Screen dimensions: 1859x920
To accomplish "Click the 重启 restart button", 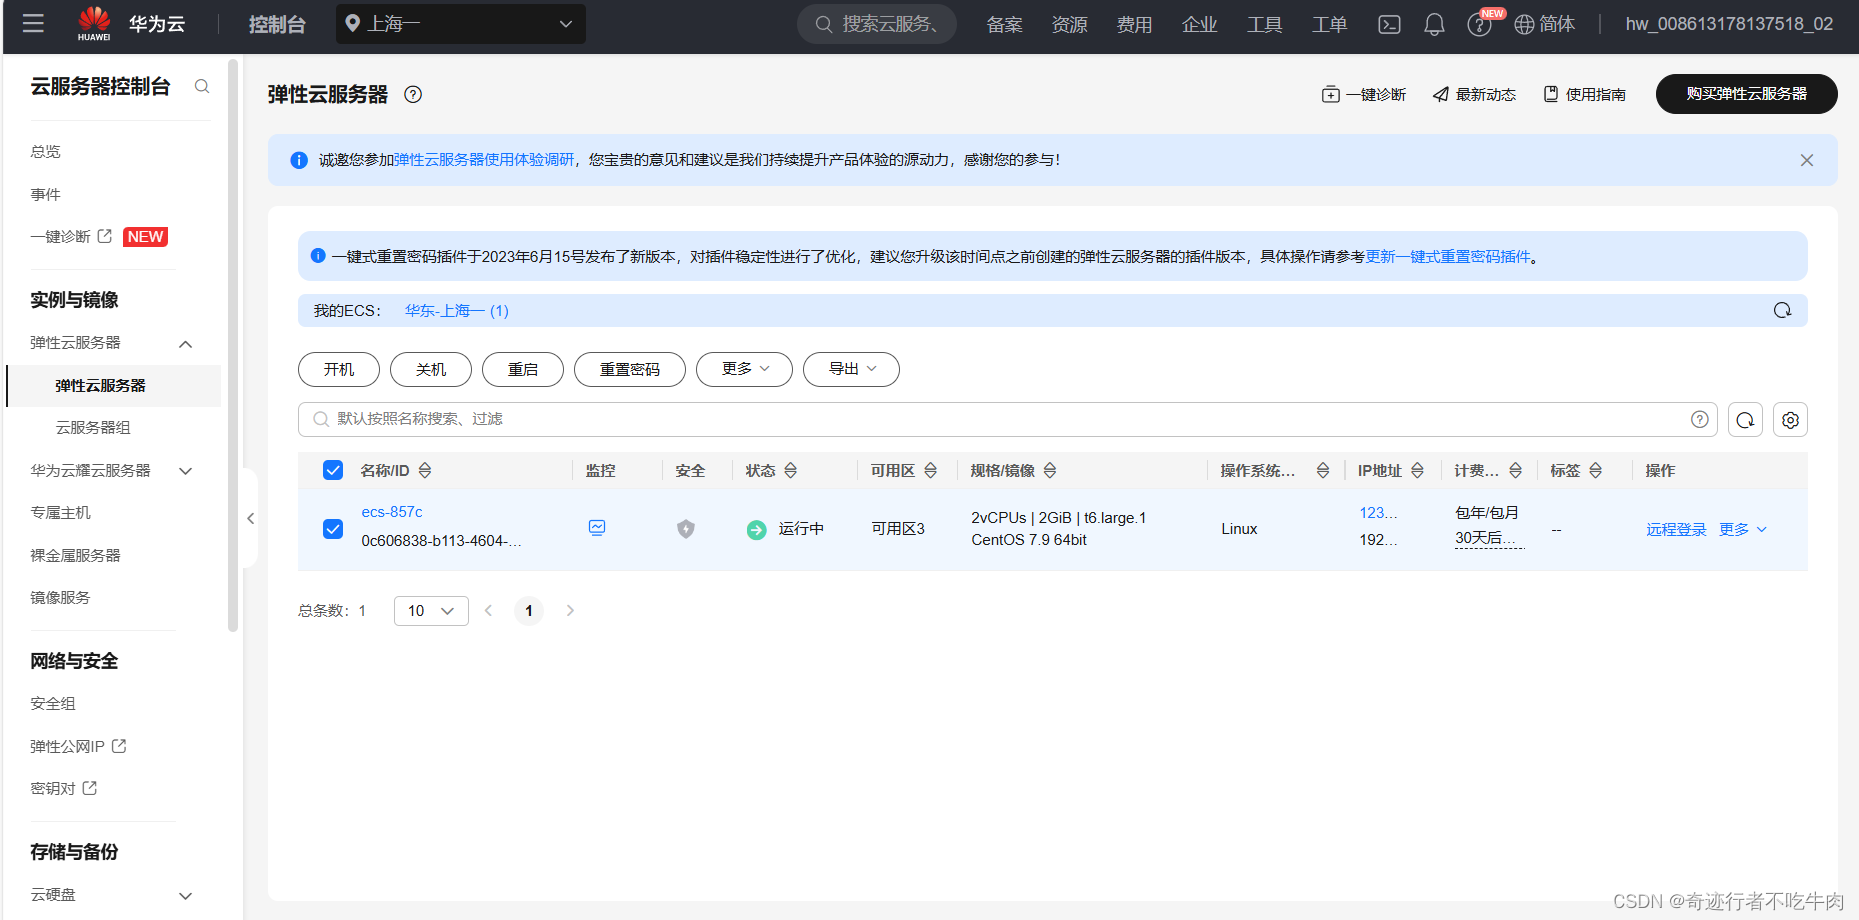I will 523,369.
